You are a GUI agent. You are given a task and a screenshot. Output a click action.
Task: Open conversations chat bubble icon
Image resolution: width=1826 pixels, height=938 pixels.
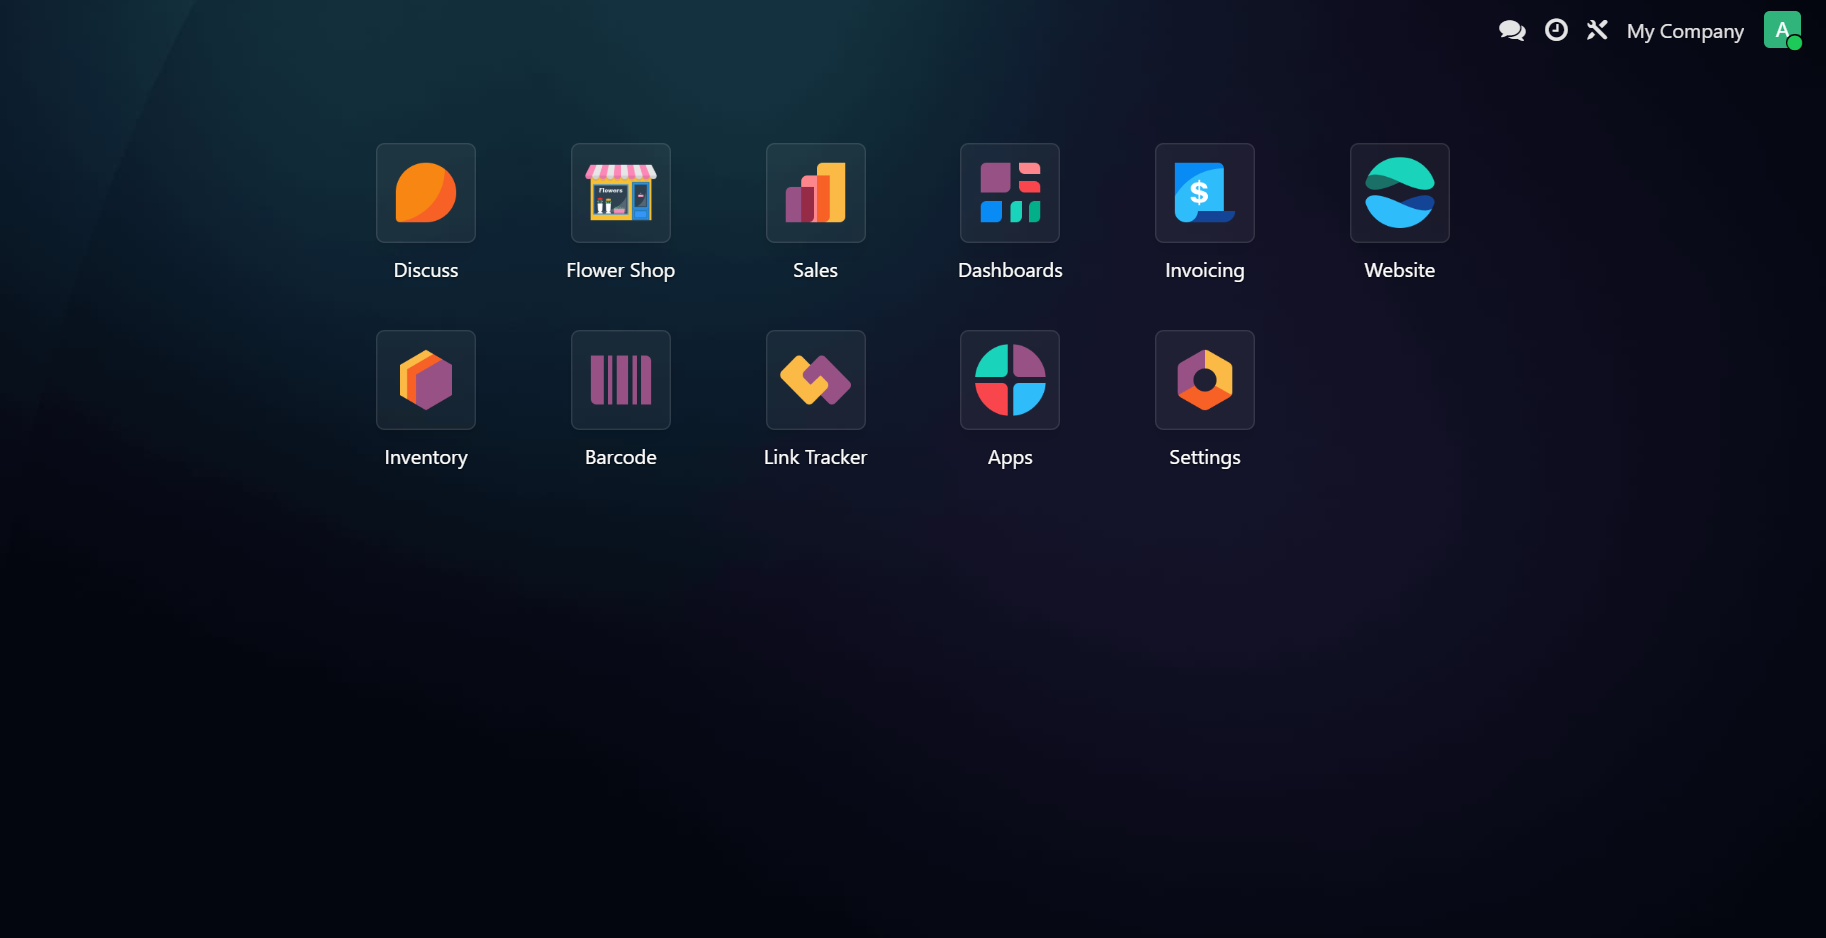(x=1511, y=31)
